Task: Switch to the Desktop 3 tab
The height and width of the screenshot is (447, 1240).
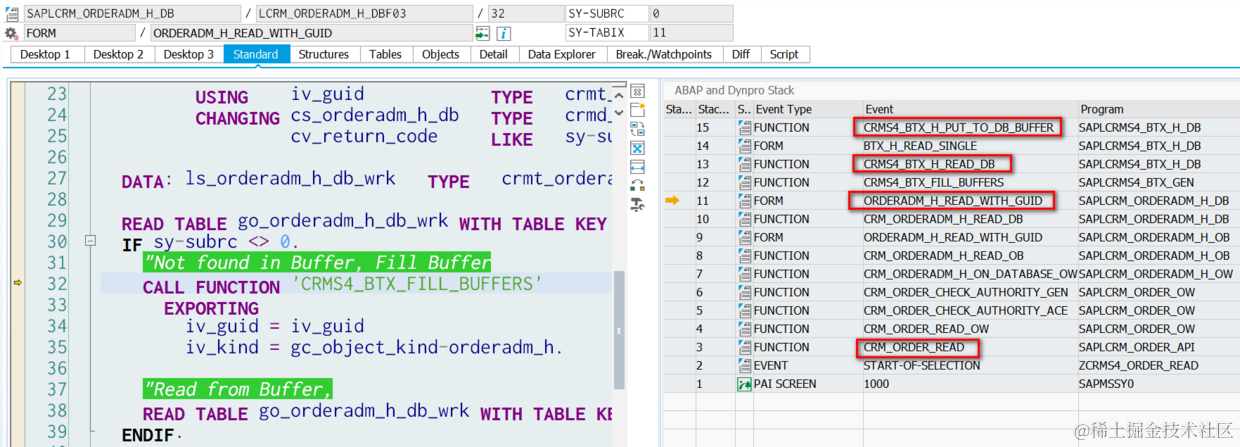Action: tap(188, 54)
